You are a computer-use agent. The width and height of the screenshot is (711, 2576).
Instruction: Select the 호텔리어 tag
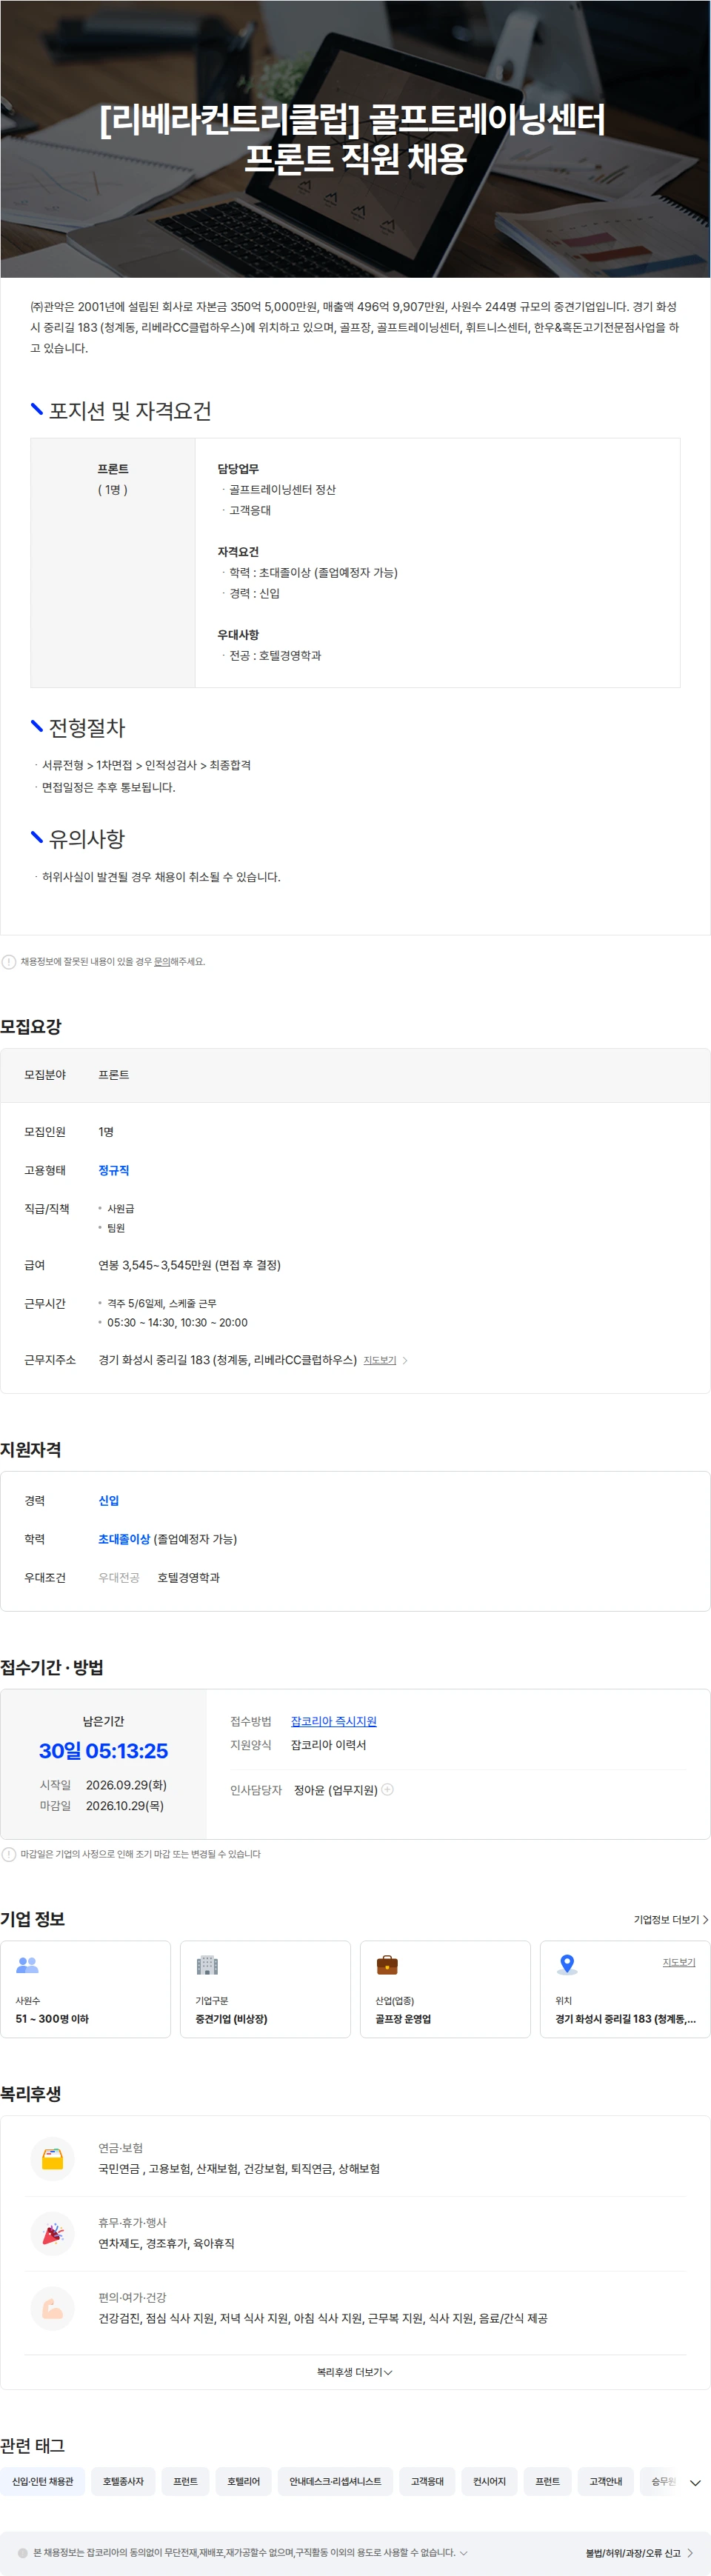243,2481
